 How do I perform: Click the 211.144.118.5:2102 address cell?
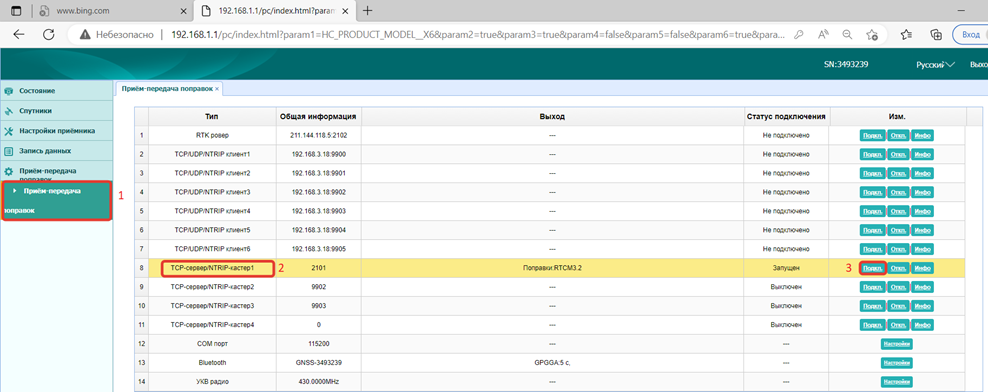tap(318, 135)
